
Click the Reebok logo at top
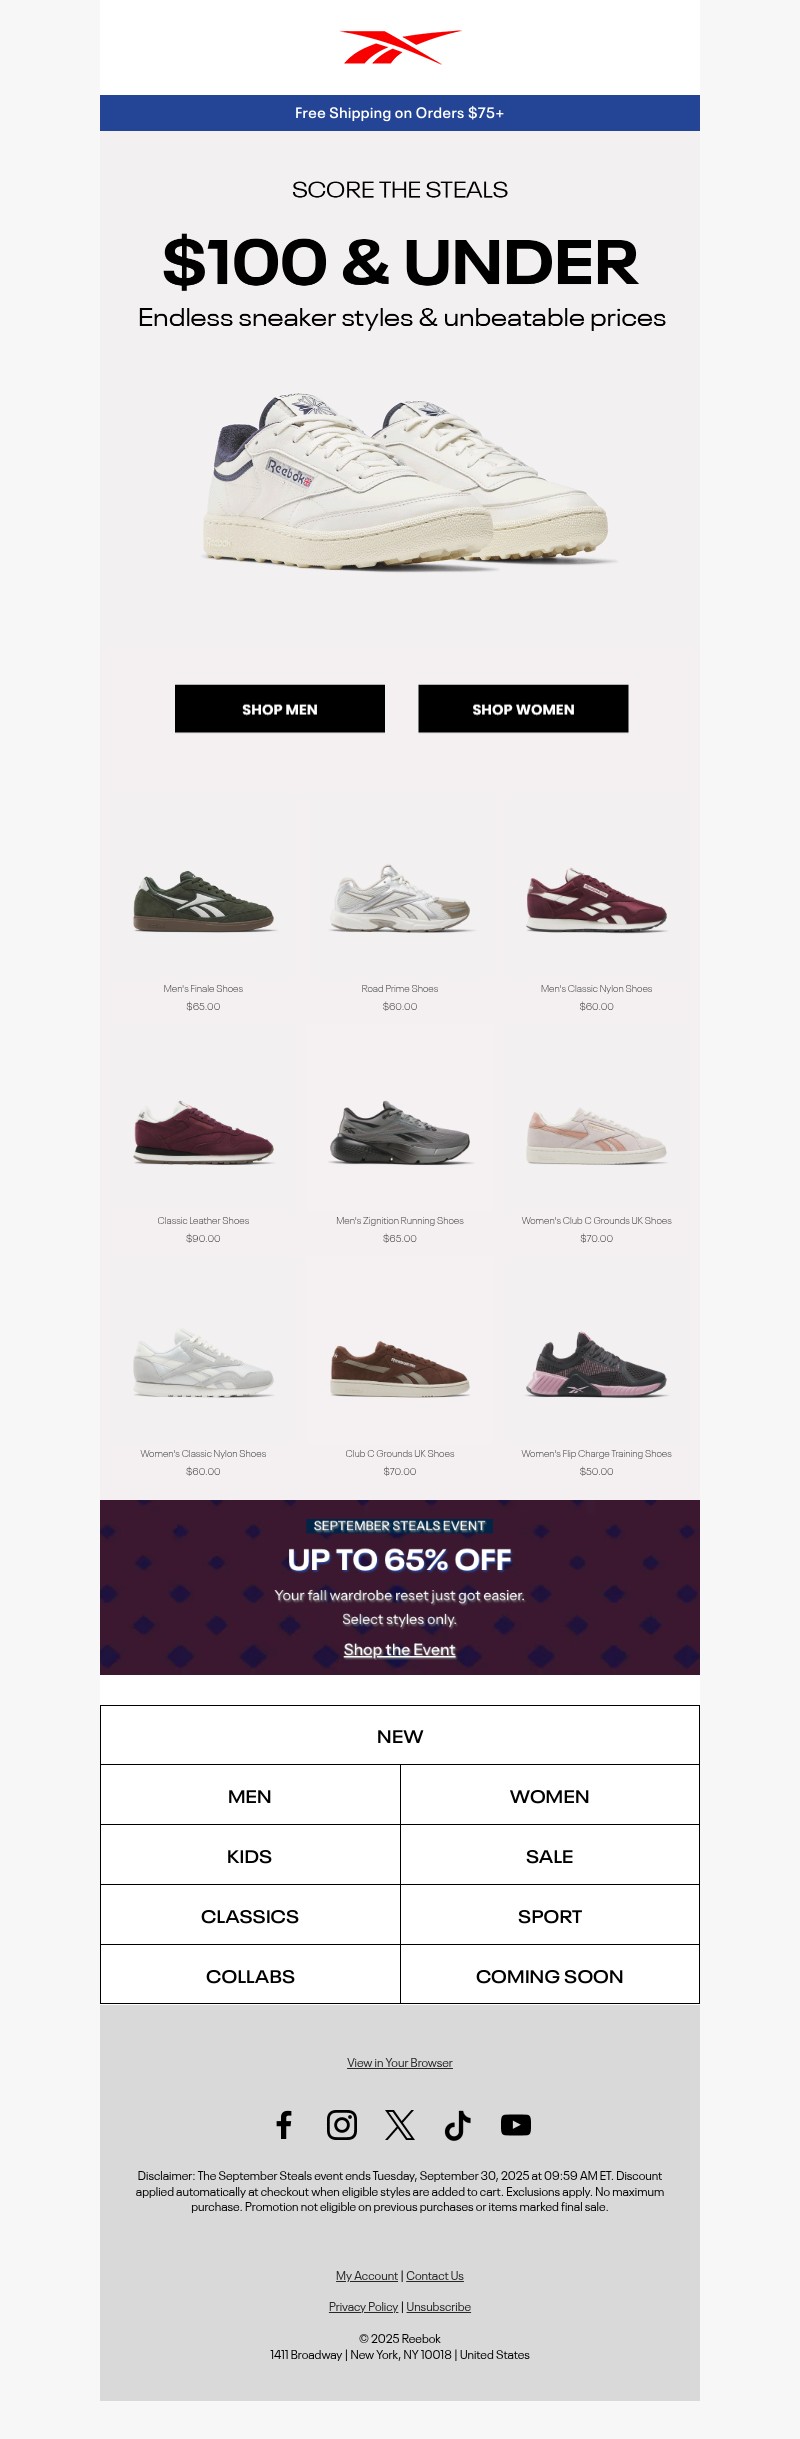click(x=400, y=47)
